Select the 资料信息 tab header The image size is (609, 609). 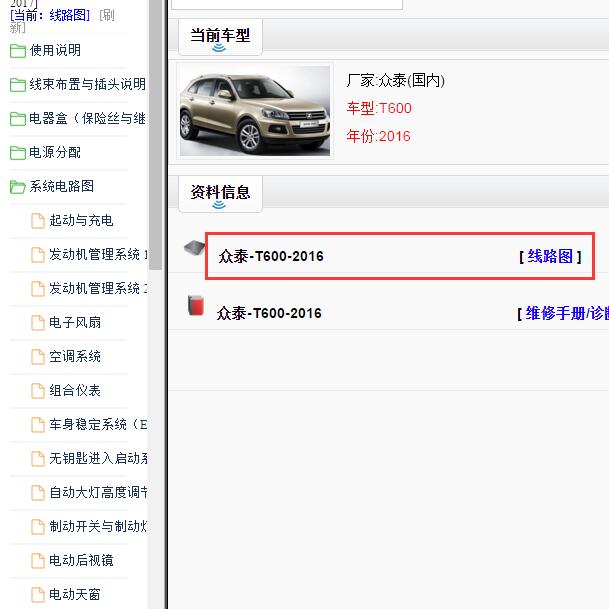pos(220,193)
